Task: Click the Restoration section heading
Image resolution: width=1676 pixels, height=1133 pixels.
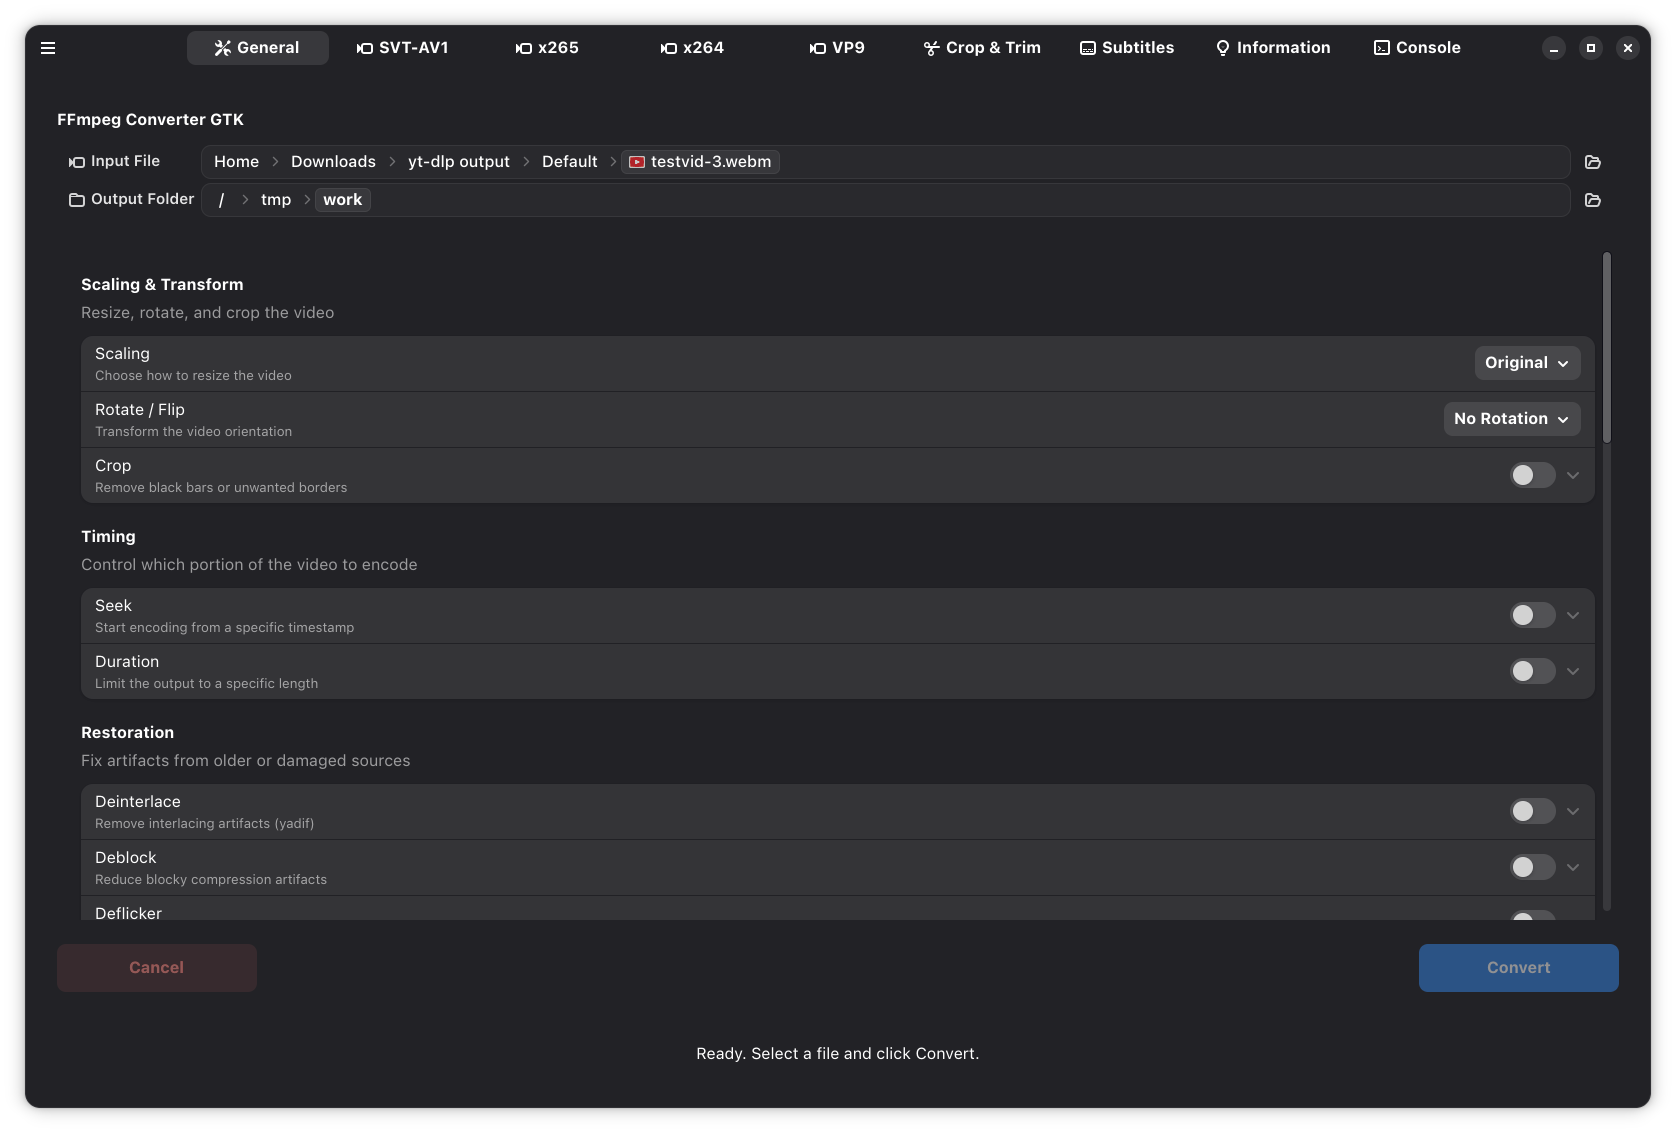Action: click(127, 733)
